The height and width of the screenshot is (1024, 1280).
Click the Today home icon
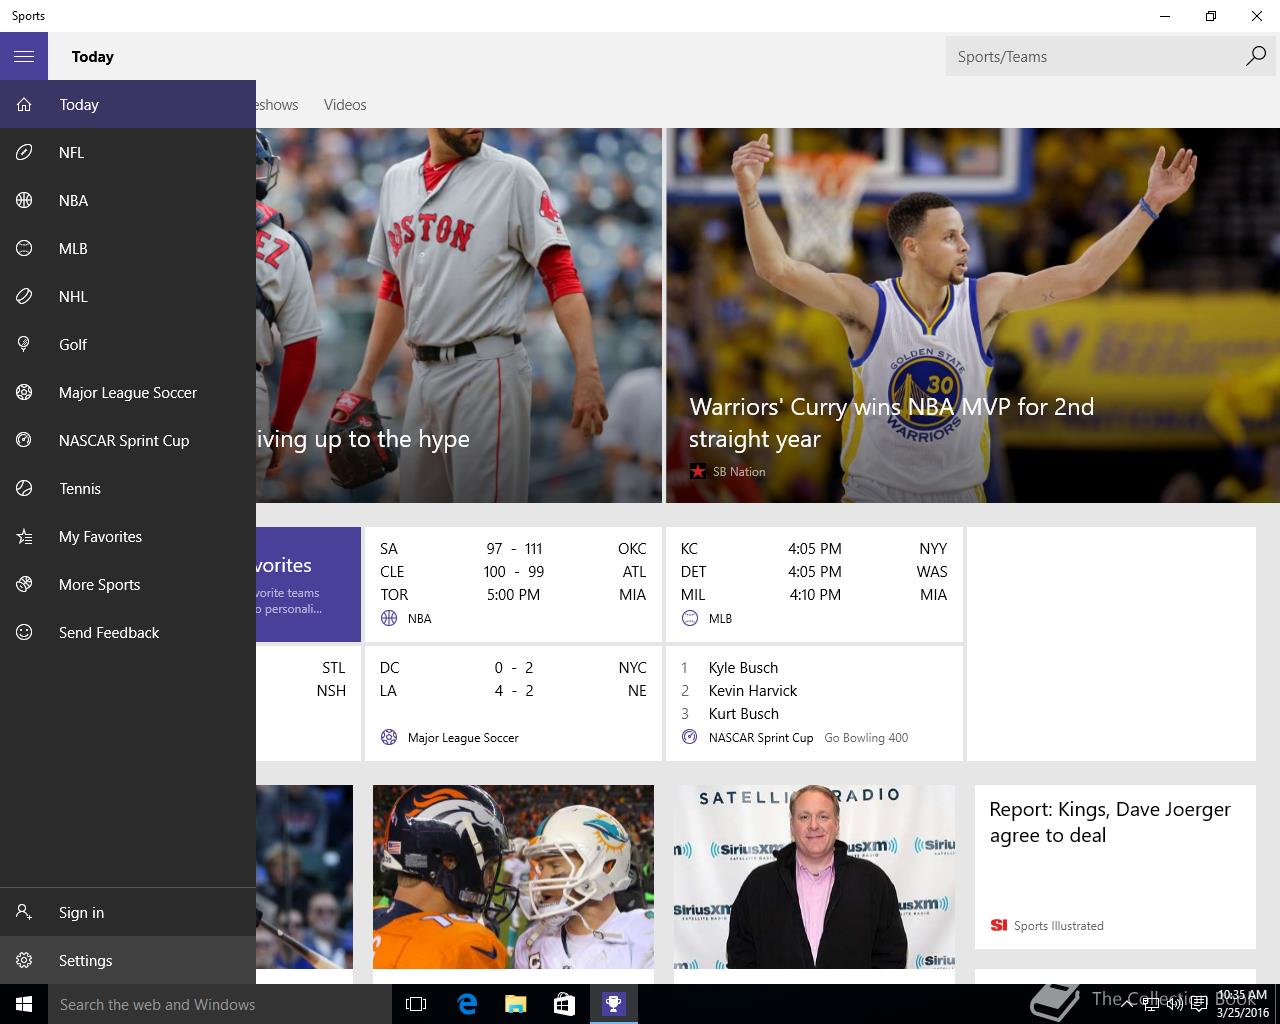pyautogui.click(x=24, y=105)
